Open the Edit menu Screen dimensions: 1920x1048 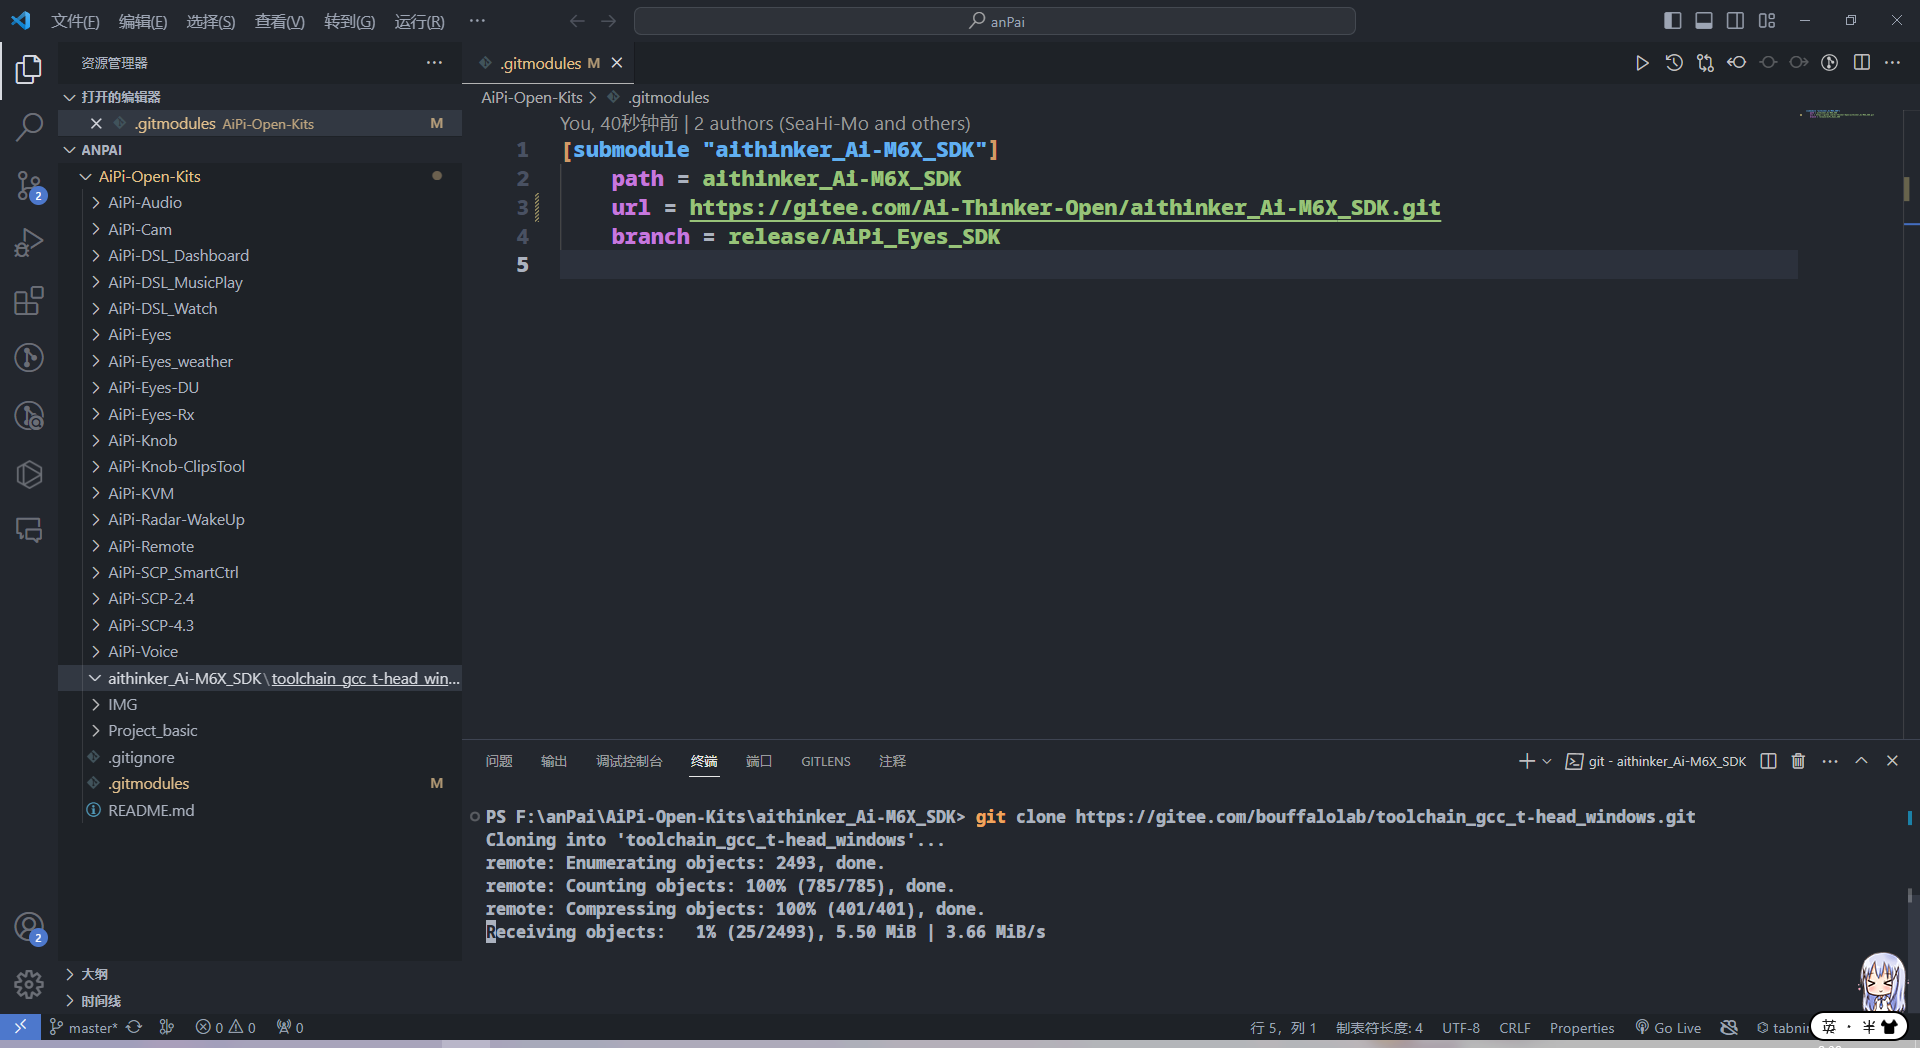143,21
